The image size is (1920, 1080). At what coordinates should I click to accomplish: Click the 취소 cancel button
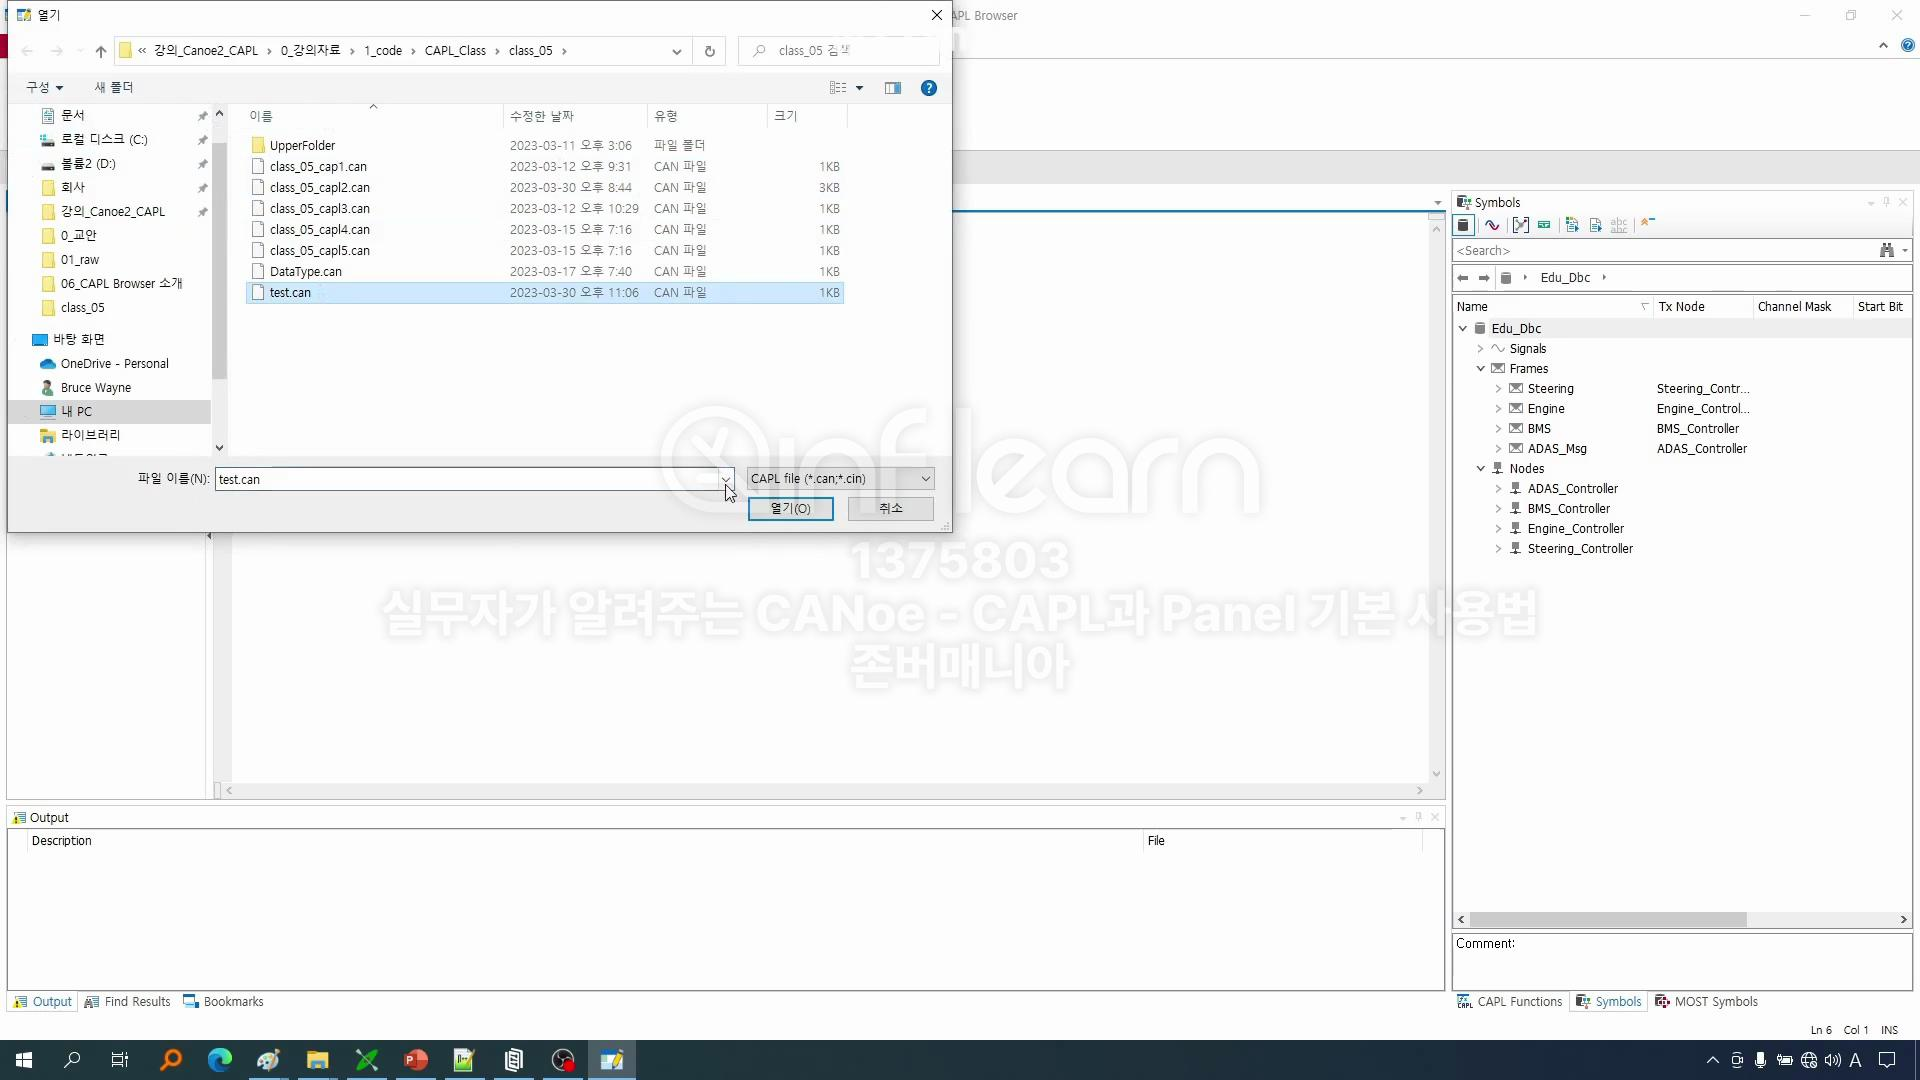coord(891,509)
